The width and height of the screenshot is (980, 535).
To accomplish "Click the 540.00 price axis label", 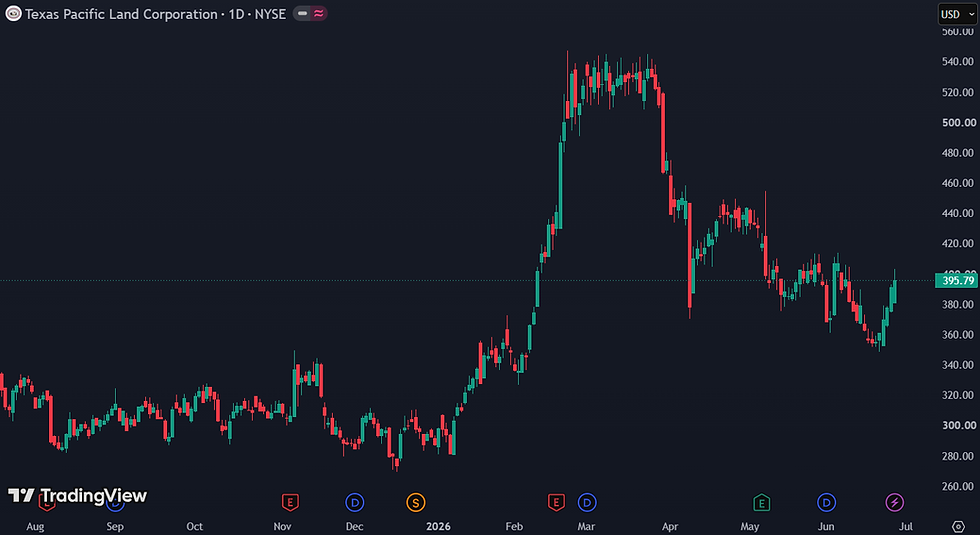I will coord(958,62).
